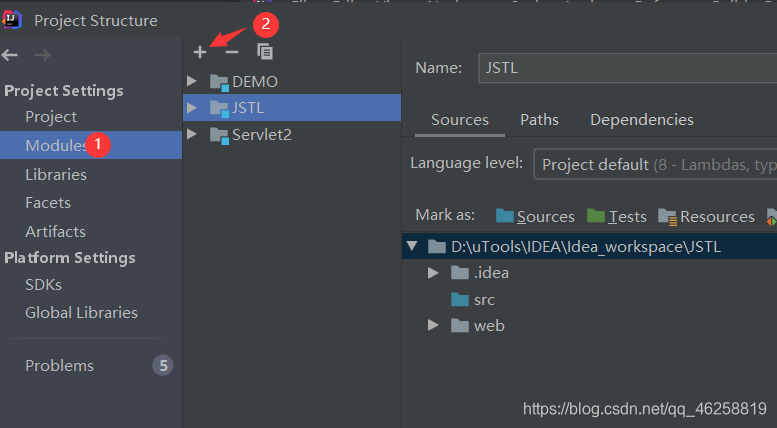Select the DEMO module label
777x428 pixels.
[255, 82]
